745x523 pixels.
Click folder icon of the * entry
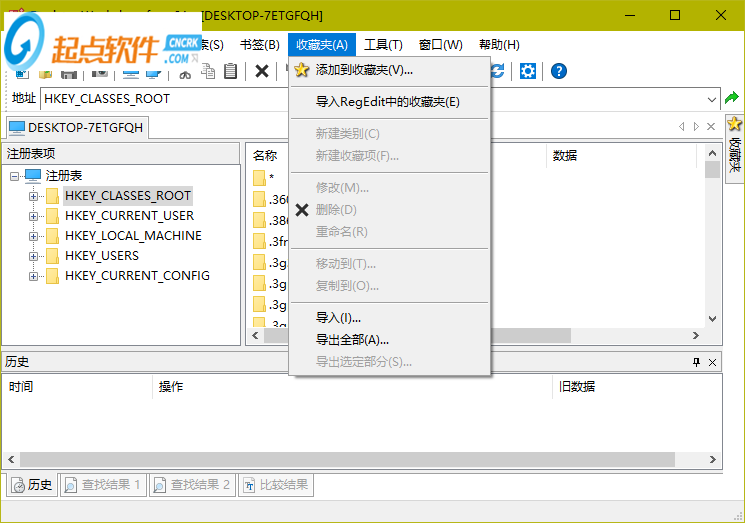coord(259,178)
